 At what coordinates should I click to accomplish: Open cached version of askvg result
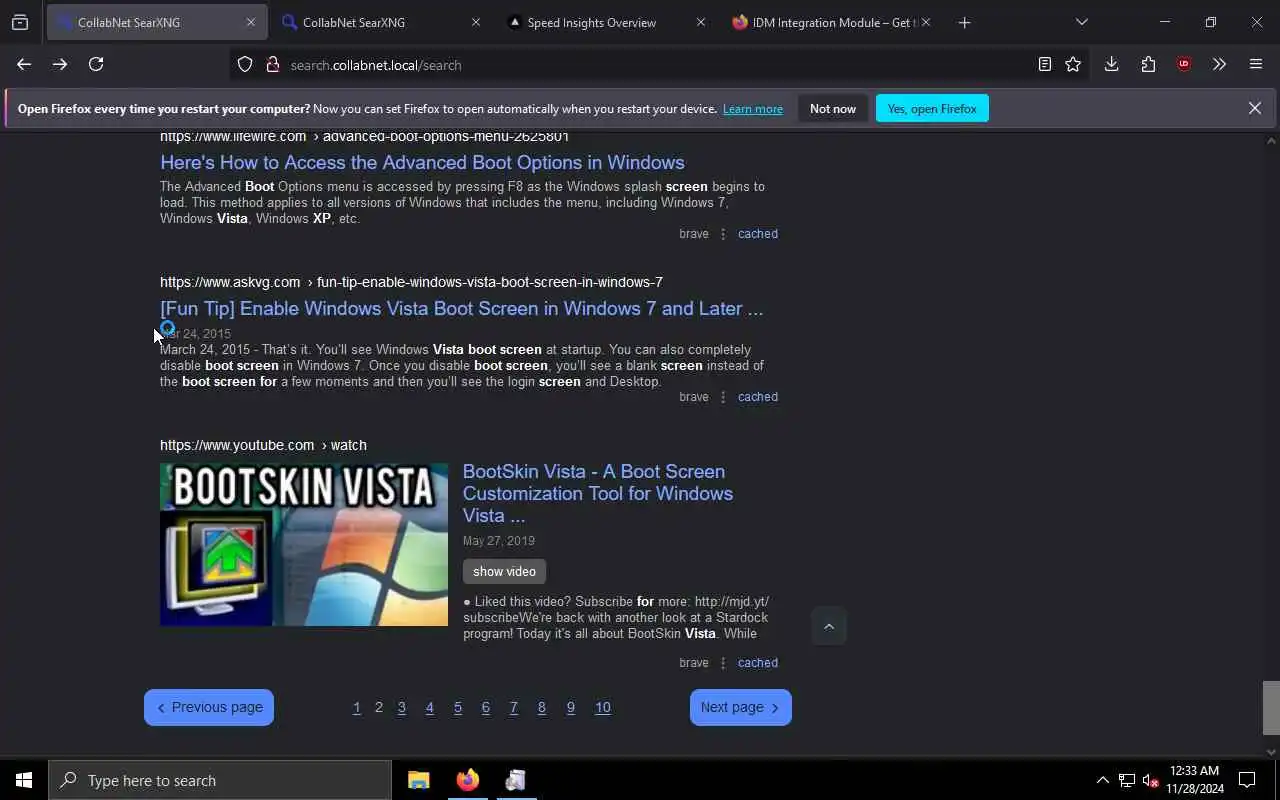[x=758, y=397]
